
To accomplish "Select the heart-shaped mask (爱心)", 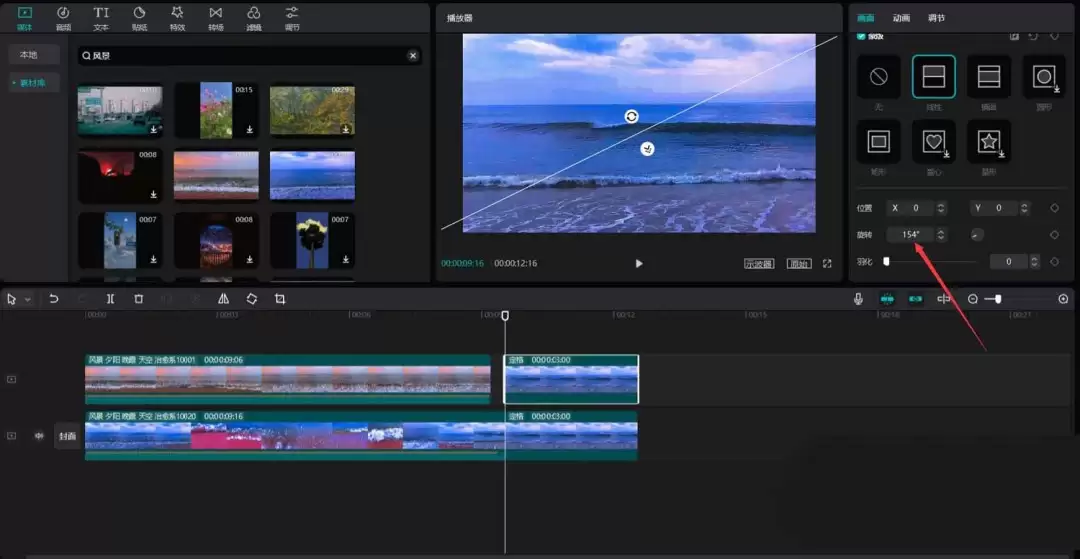I will click(x=933, y=142).
